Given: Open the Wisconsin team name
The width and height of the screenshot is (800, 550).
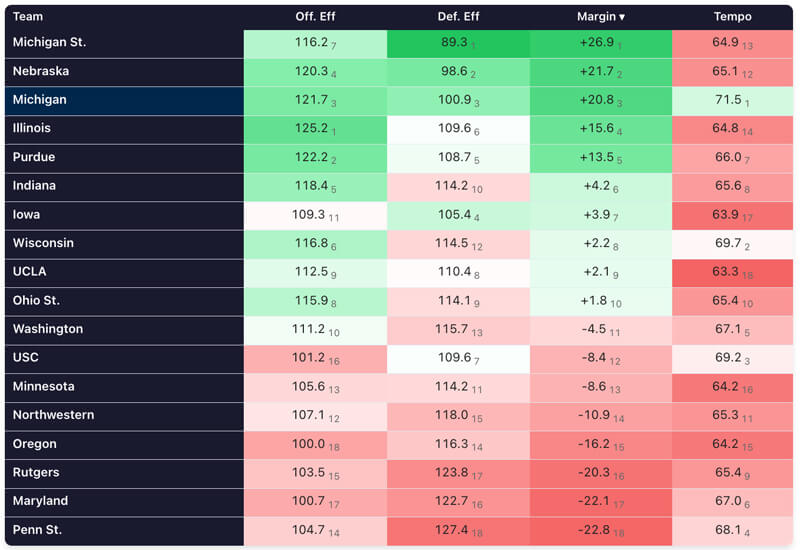Looking at the screenshot, I should 43,244.
